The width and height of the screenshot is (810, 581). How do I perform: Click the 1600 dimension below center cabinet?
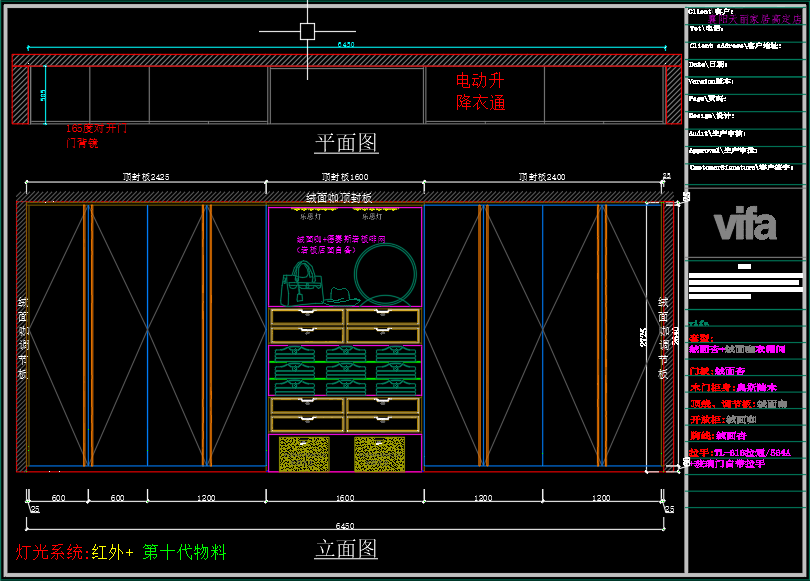pyautogui.click(x=345, y=498)
